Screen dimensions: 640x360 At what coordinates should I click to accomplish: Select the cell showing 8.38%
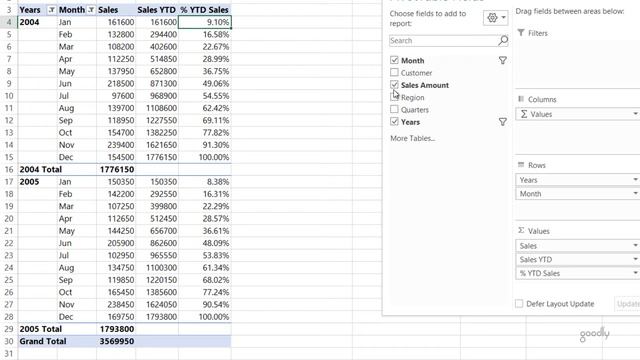[x=204, y=182]
